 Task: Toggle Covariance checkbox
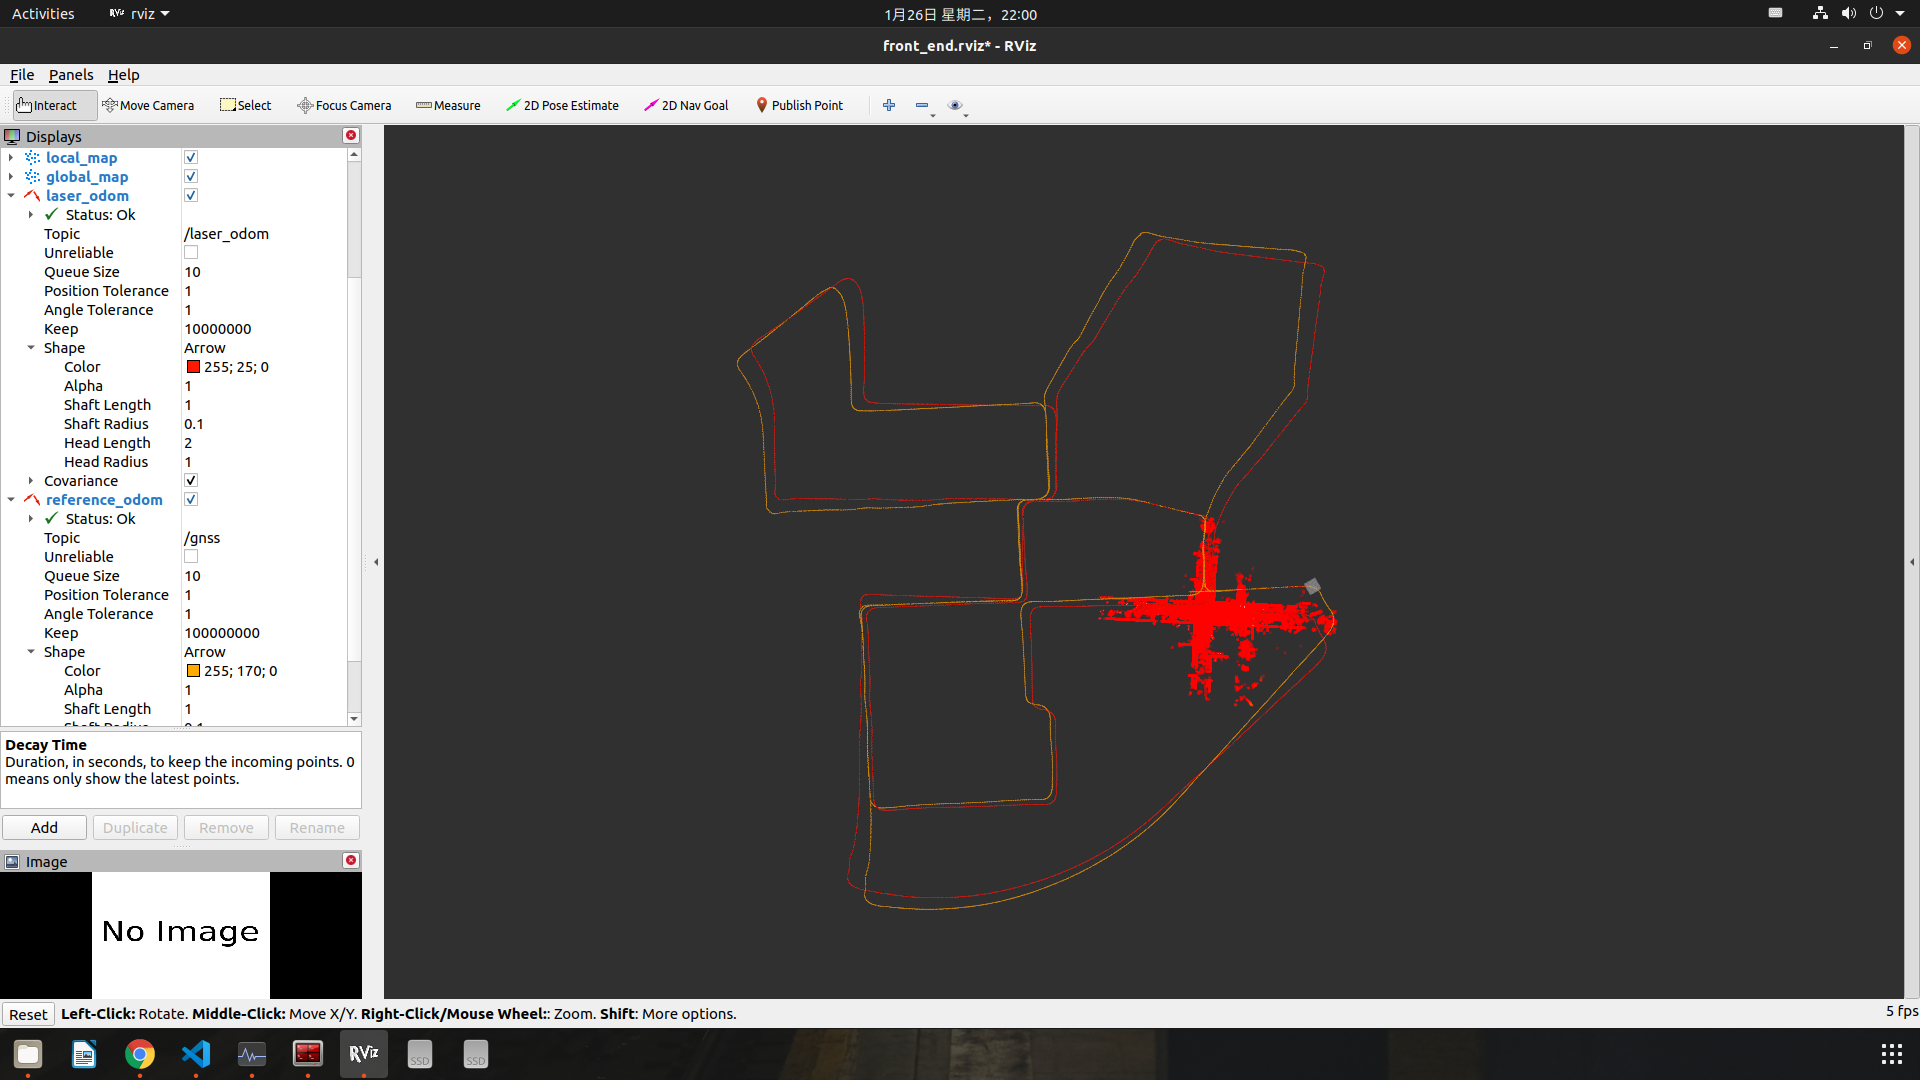pyautogui.click(x=191, y=480)
